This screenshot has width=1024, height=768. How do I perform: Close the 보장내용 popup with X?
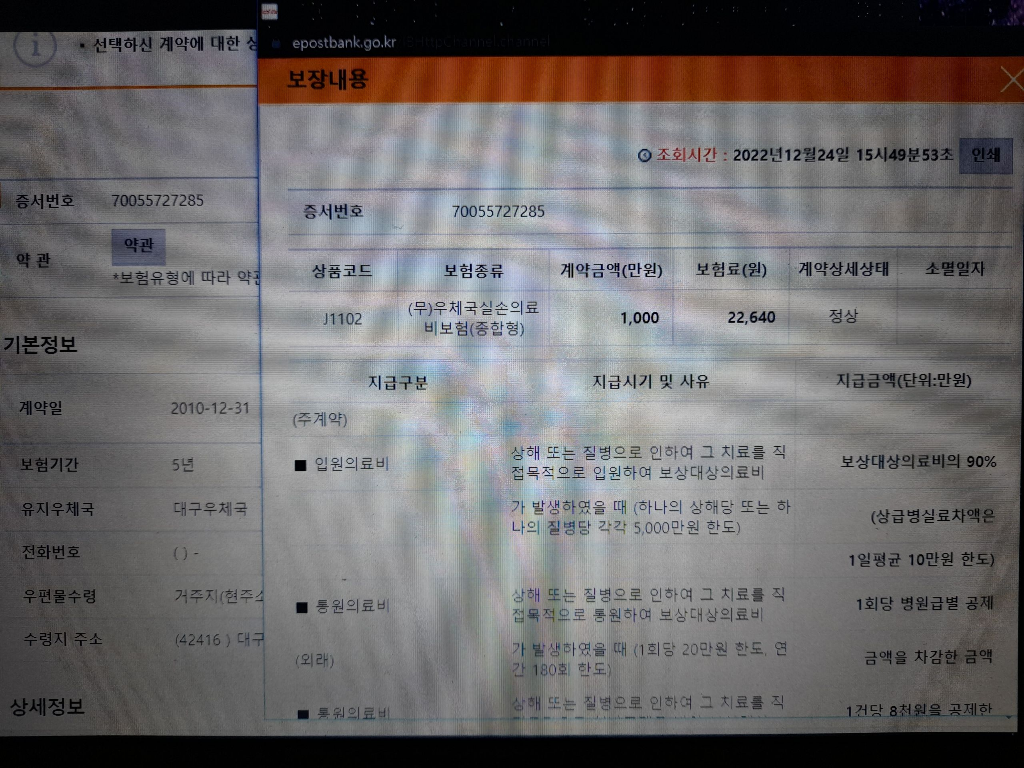[x=1011, y=79]
